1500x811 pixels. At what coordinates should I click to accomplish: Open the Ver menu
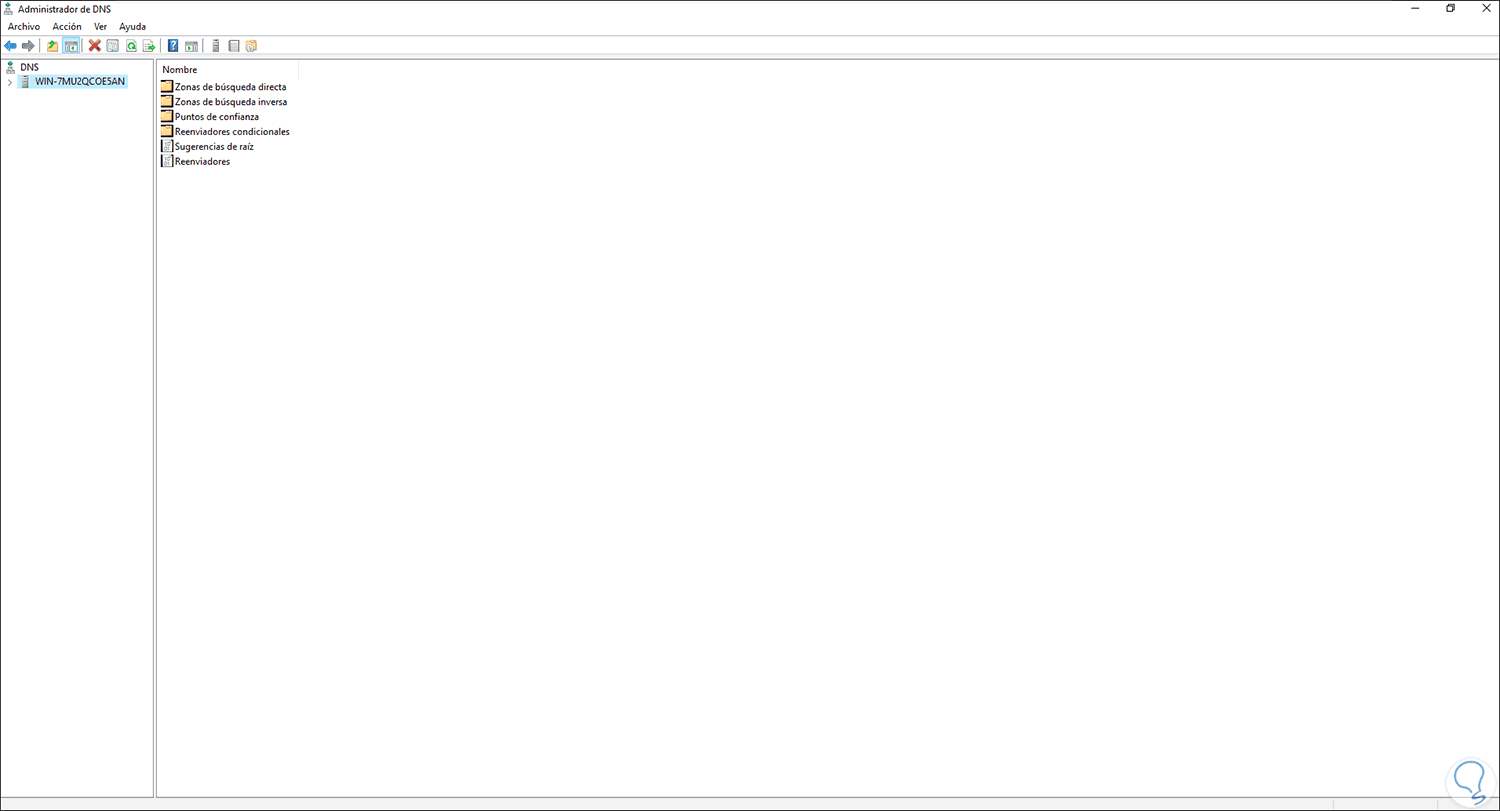100,26
